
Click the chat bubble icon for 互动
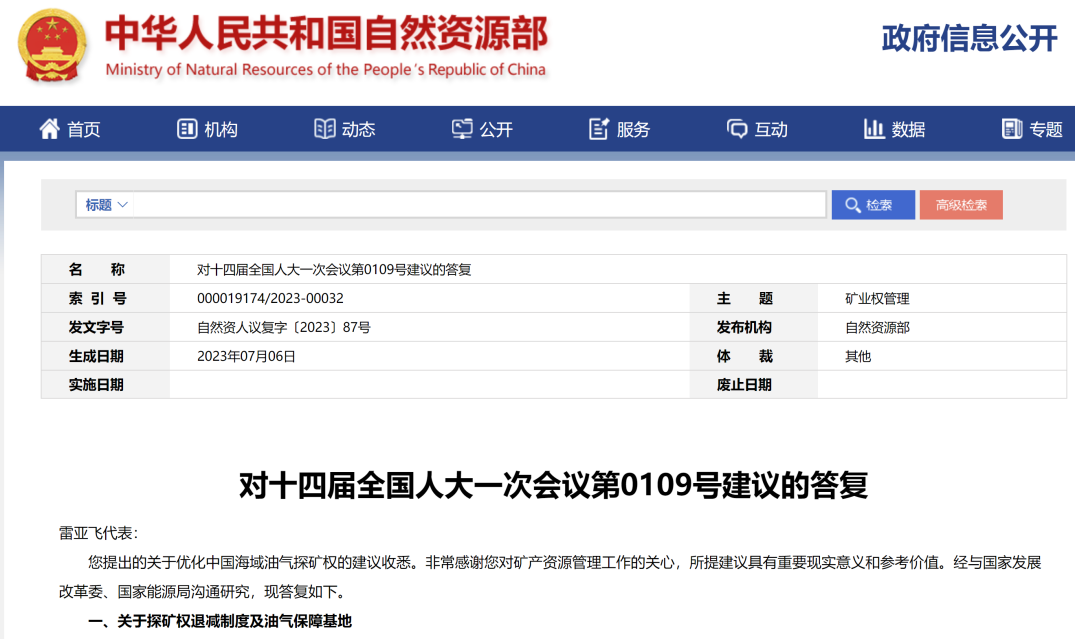(737, 129)
